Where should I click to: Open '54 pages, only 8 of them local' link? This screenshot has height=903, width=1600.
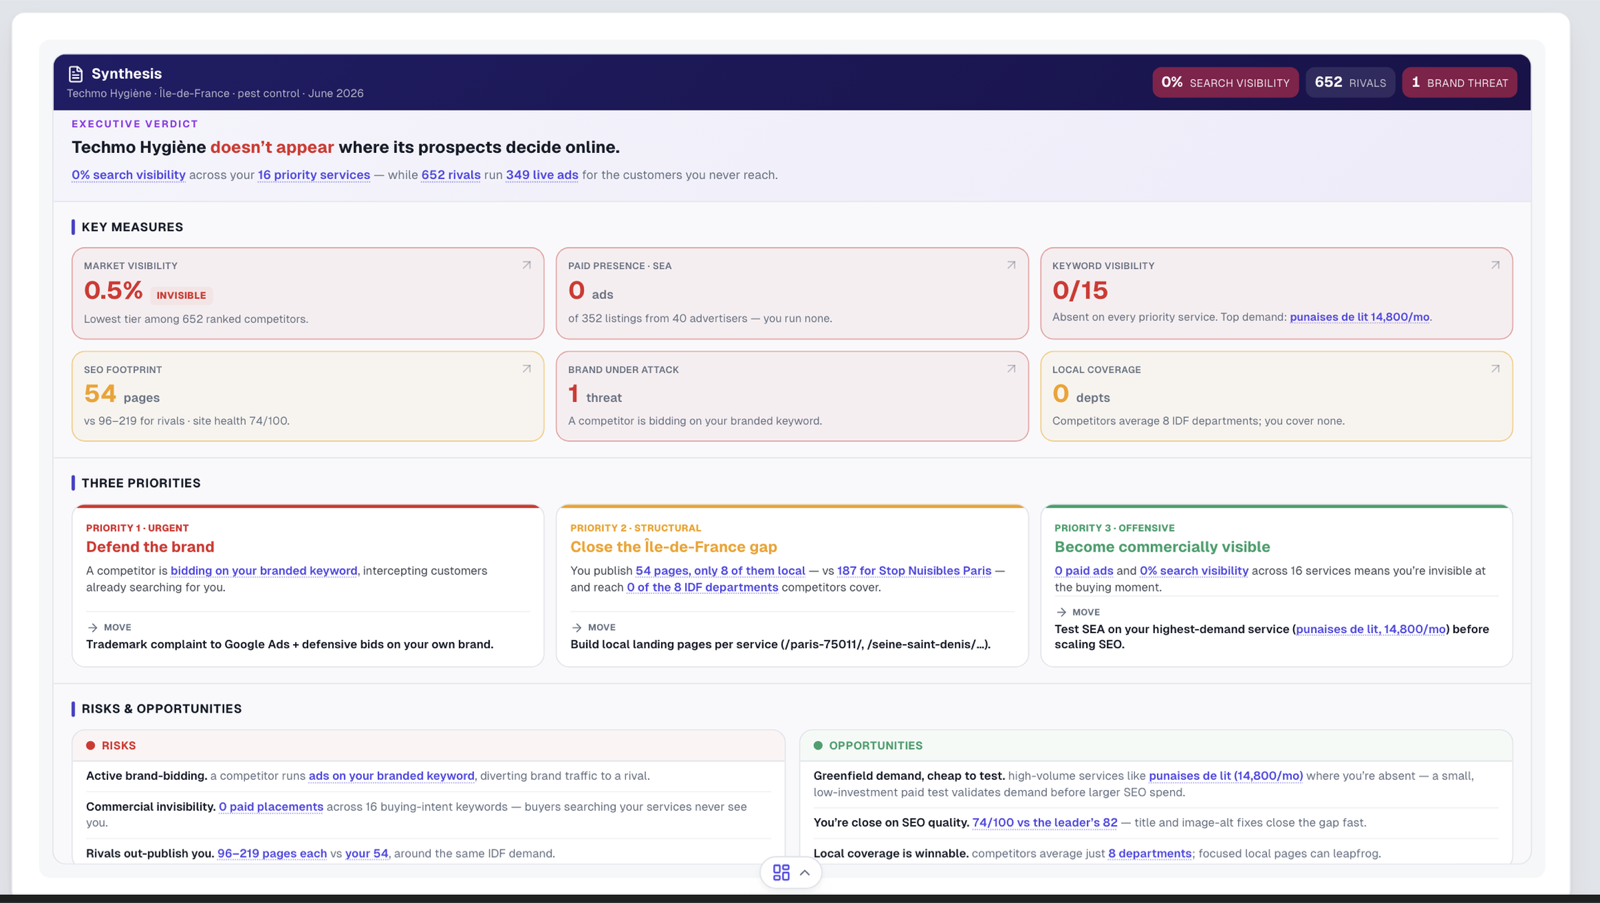(x=720, y=571)
